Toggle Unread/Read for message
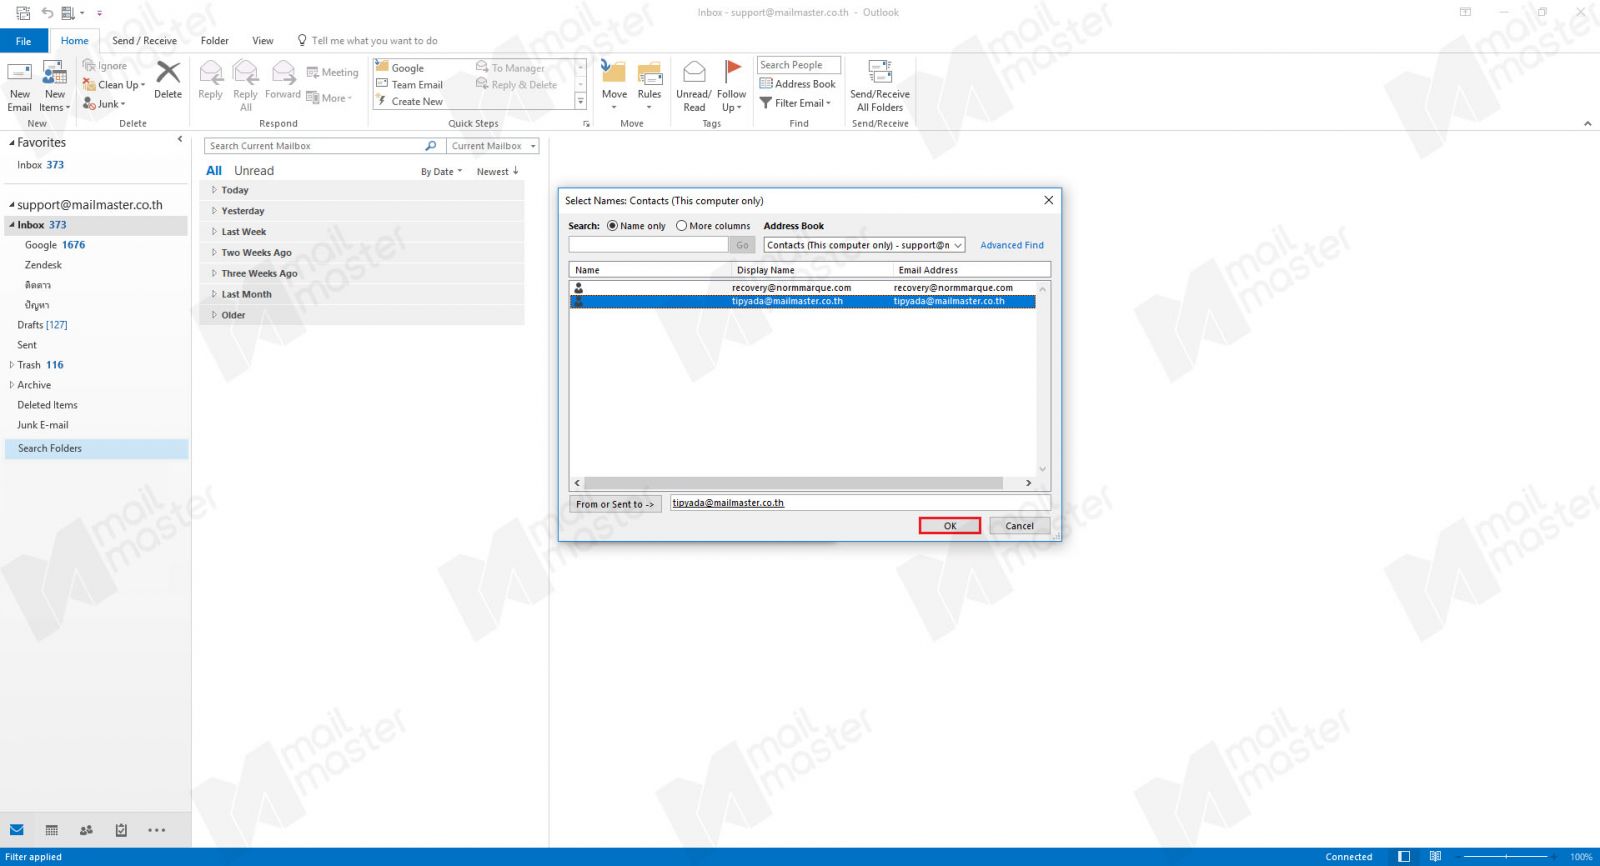This screenshot has height=866, width=1600. coord(694,86)
